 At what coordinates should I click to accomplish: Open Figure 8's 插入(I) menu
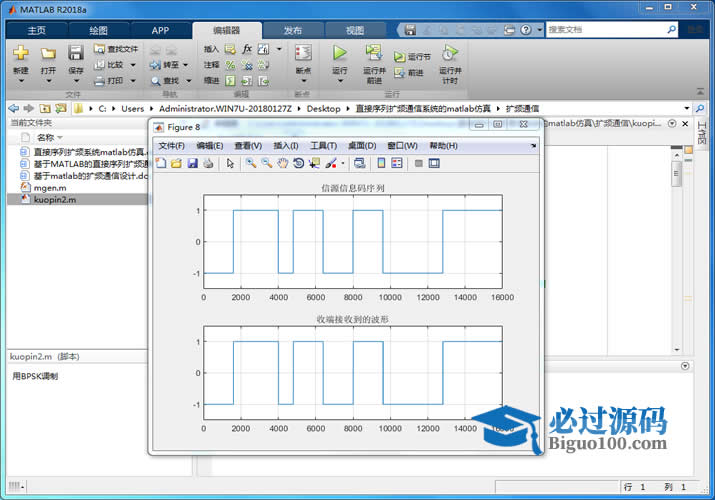pos(286,146)
